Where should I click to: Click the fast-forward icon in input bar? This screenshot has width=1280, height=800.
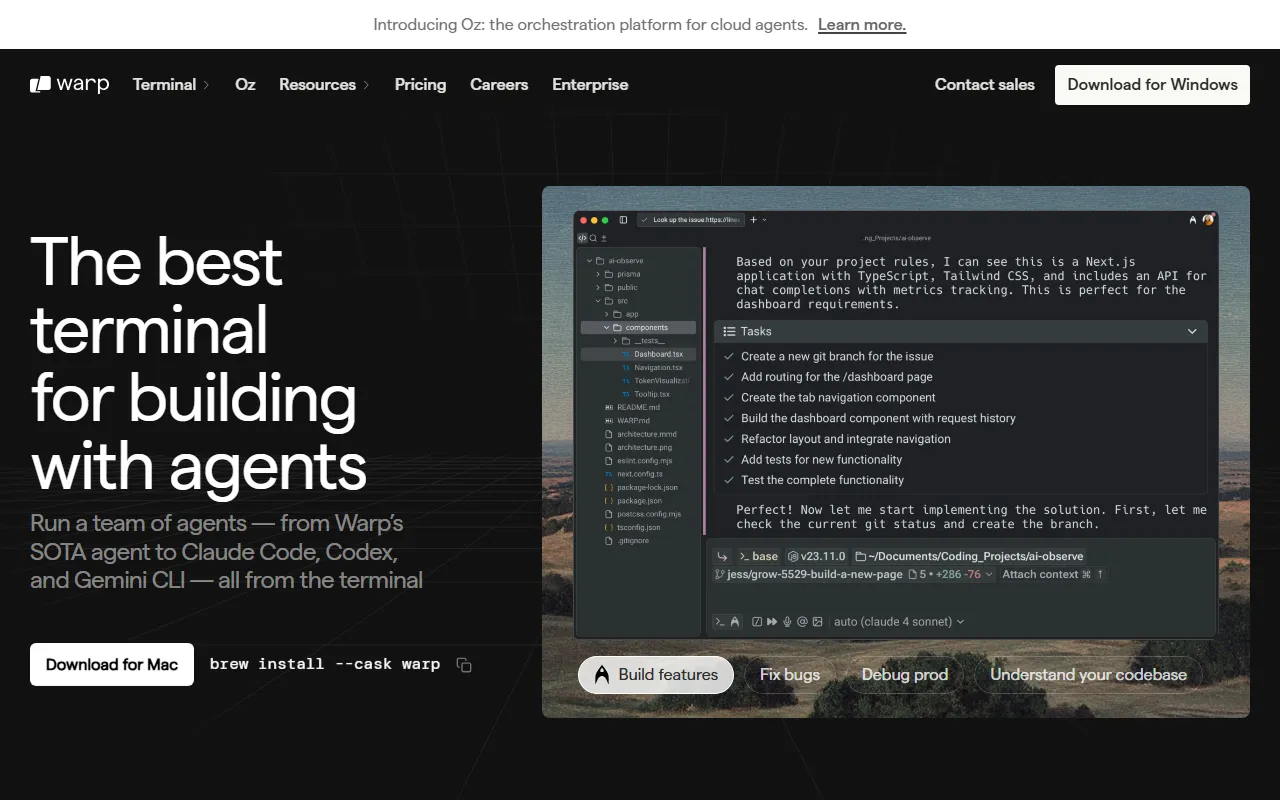pos(771,622)
